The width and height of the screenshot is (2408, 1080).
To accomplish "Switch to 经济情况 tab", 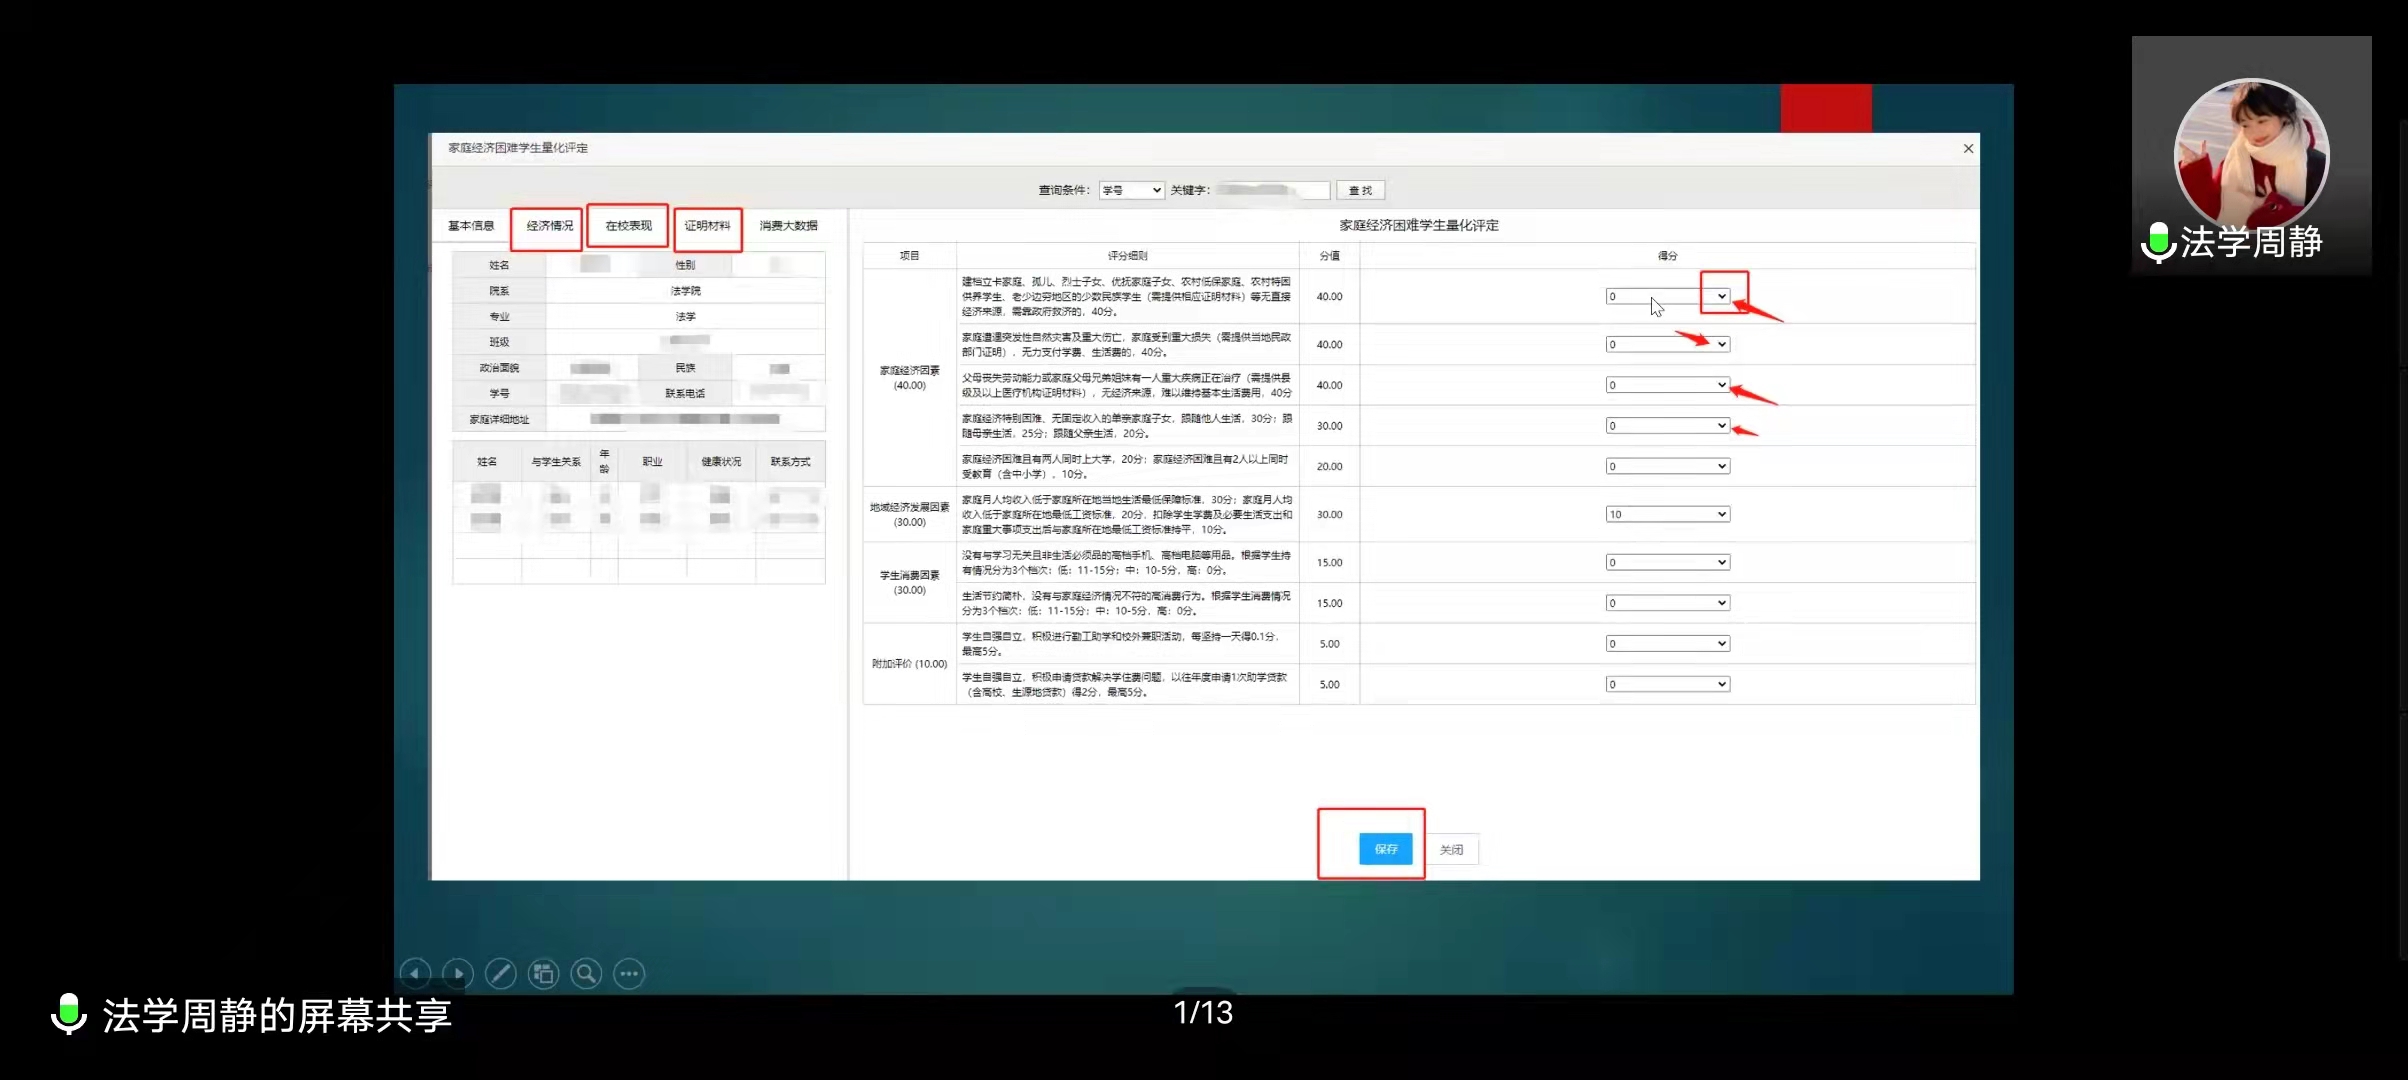I will pyautogui.click(x=549, y=226).
